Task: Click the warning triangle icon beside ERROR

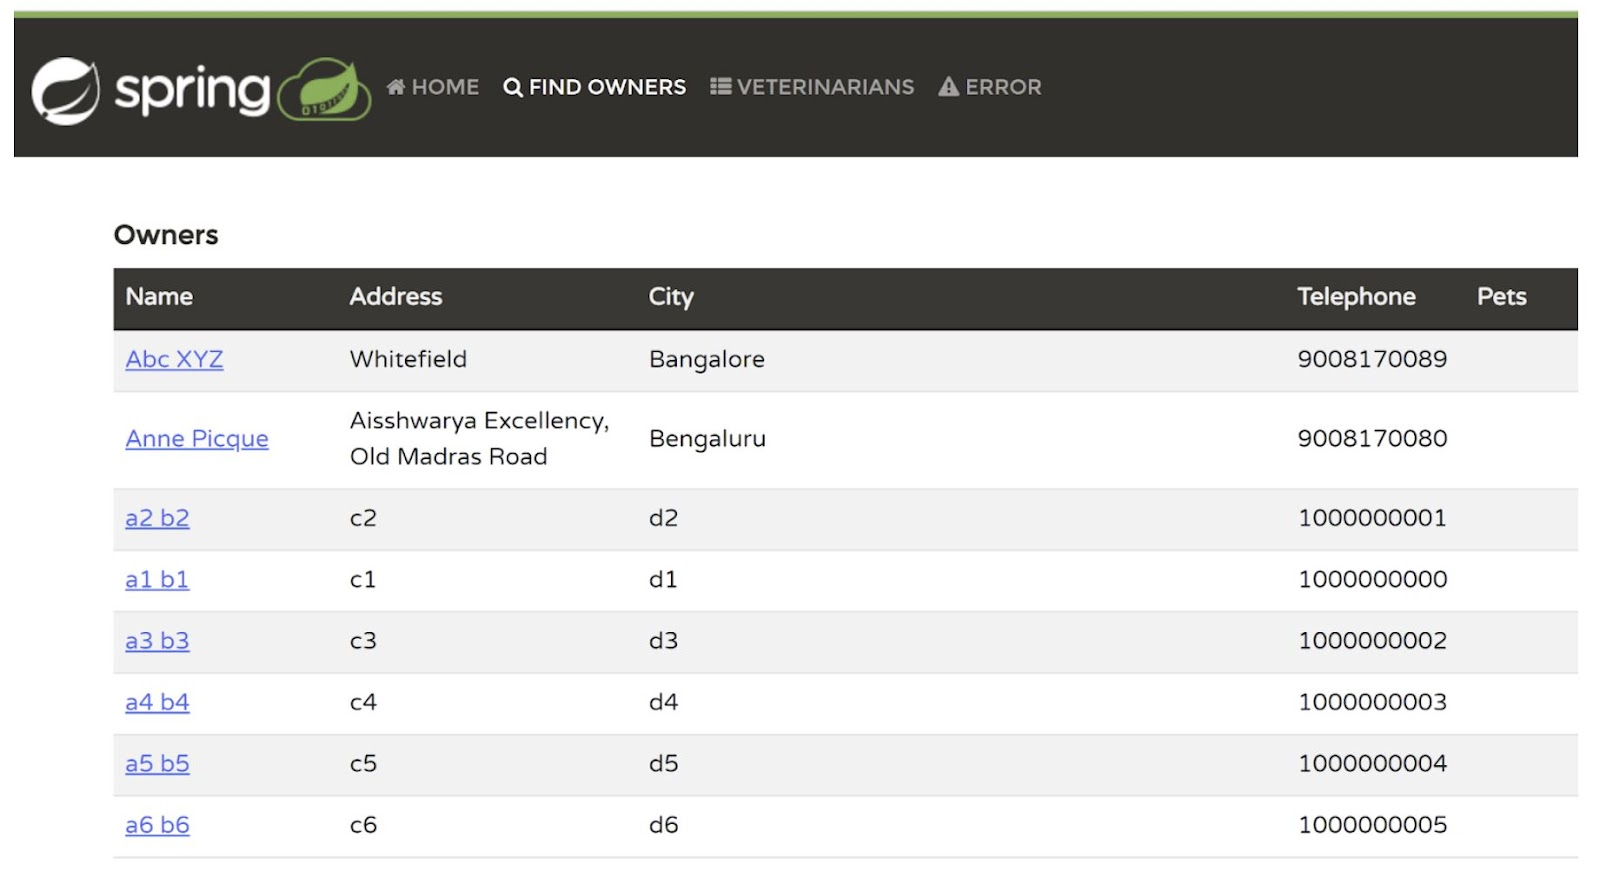Action: [948, 87]
